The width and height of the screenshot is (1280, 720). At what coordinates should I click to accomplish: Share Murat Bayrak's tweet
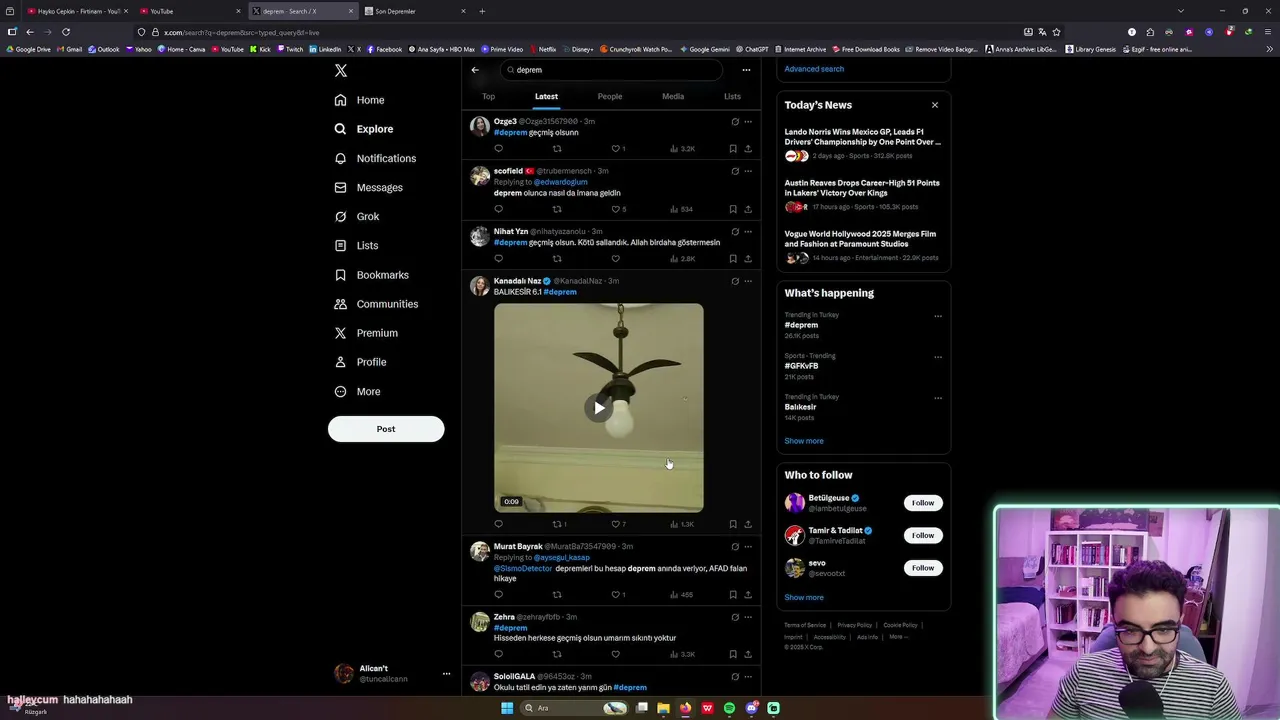748,595
